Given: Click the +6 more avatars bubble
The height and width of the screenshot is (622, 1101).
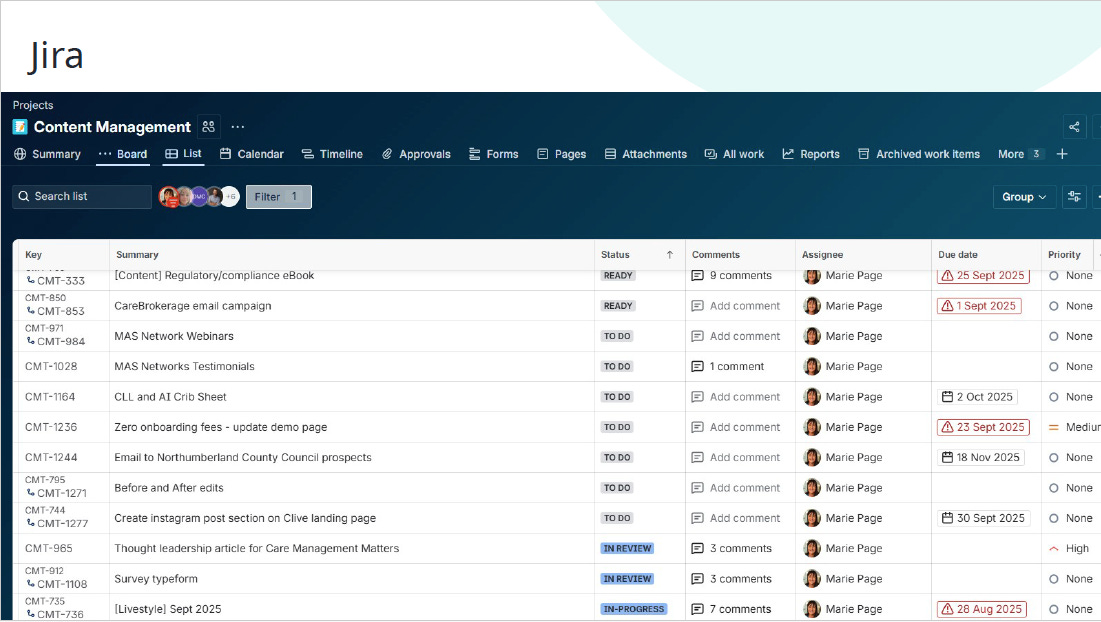Looking at the screenshot, I should 230,197.
